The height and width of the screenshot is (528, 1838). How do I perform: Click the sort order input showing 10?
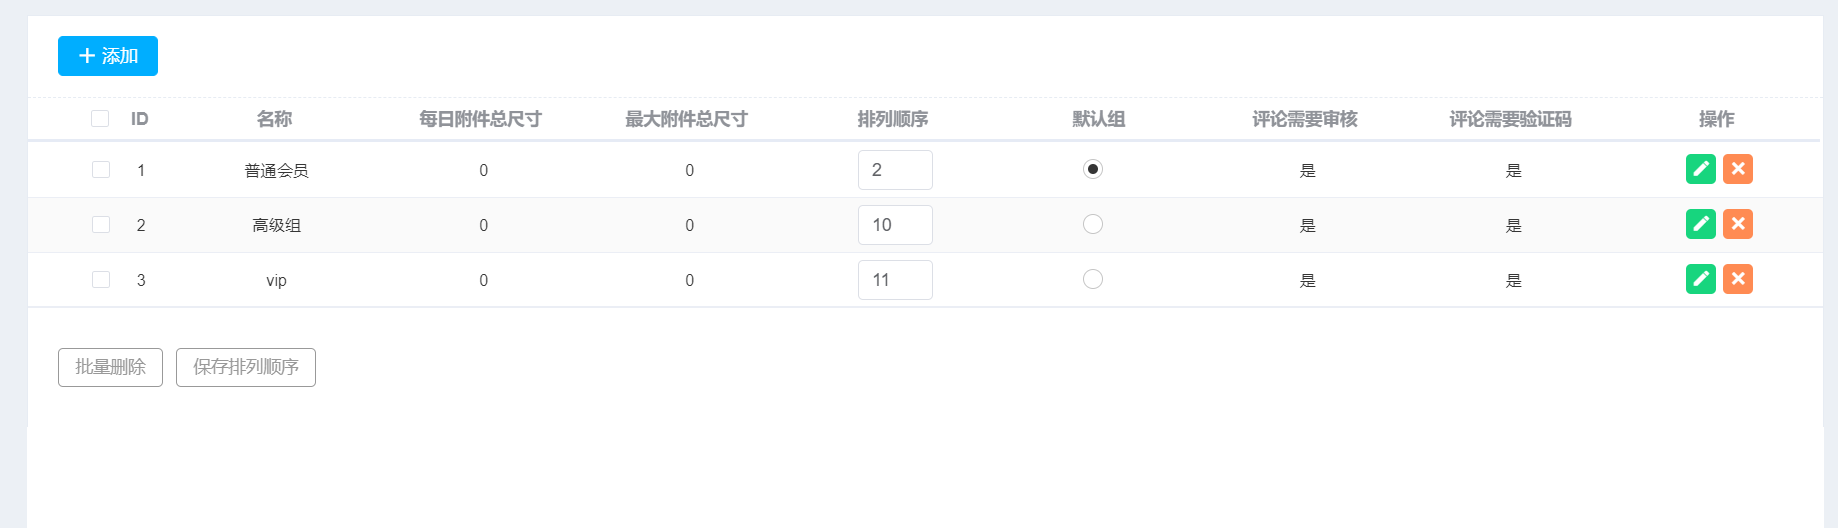[895, 225]
